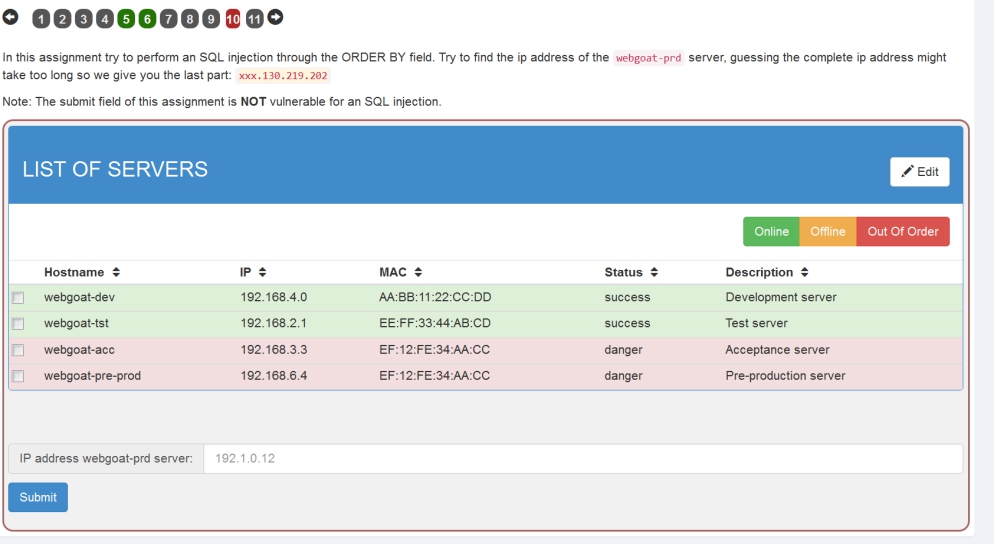Viewport: 995px width, 544px height.
Task: Click the Pre-production server description
Action: point(786,376)
